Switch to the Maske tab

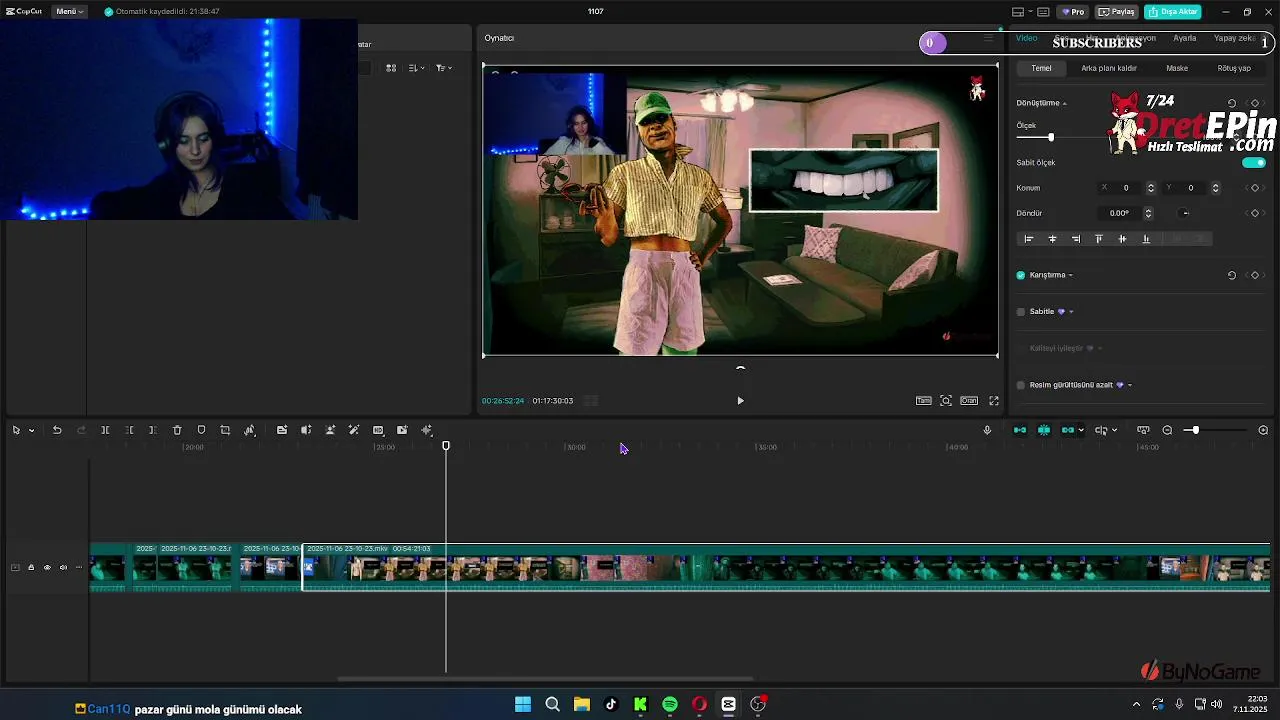(x=1177, y=68)
